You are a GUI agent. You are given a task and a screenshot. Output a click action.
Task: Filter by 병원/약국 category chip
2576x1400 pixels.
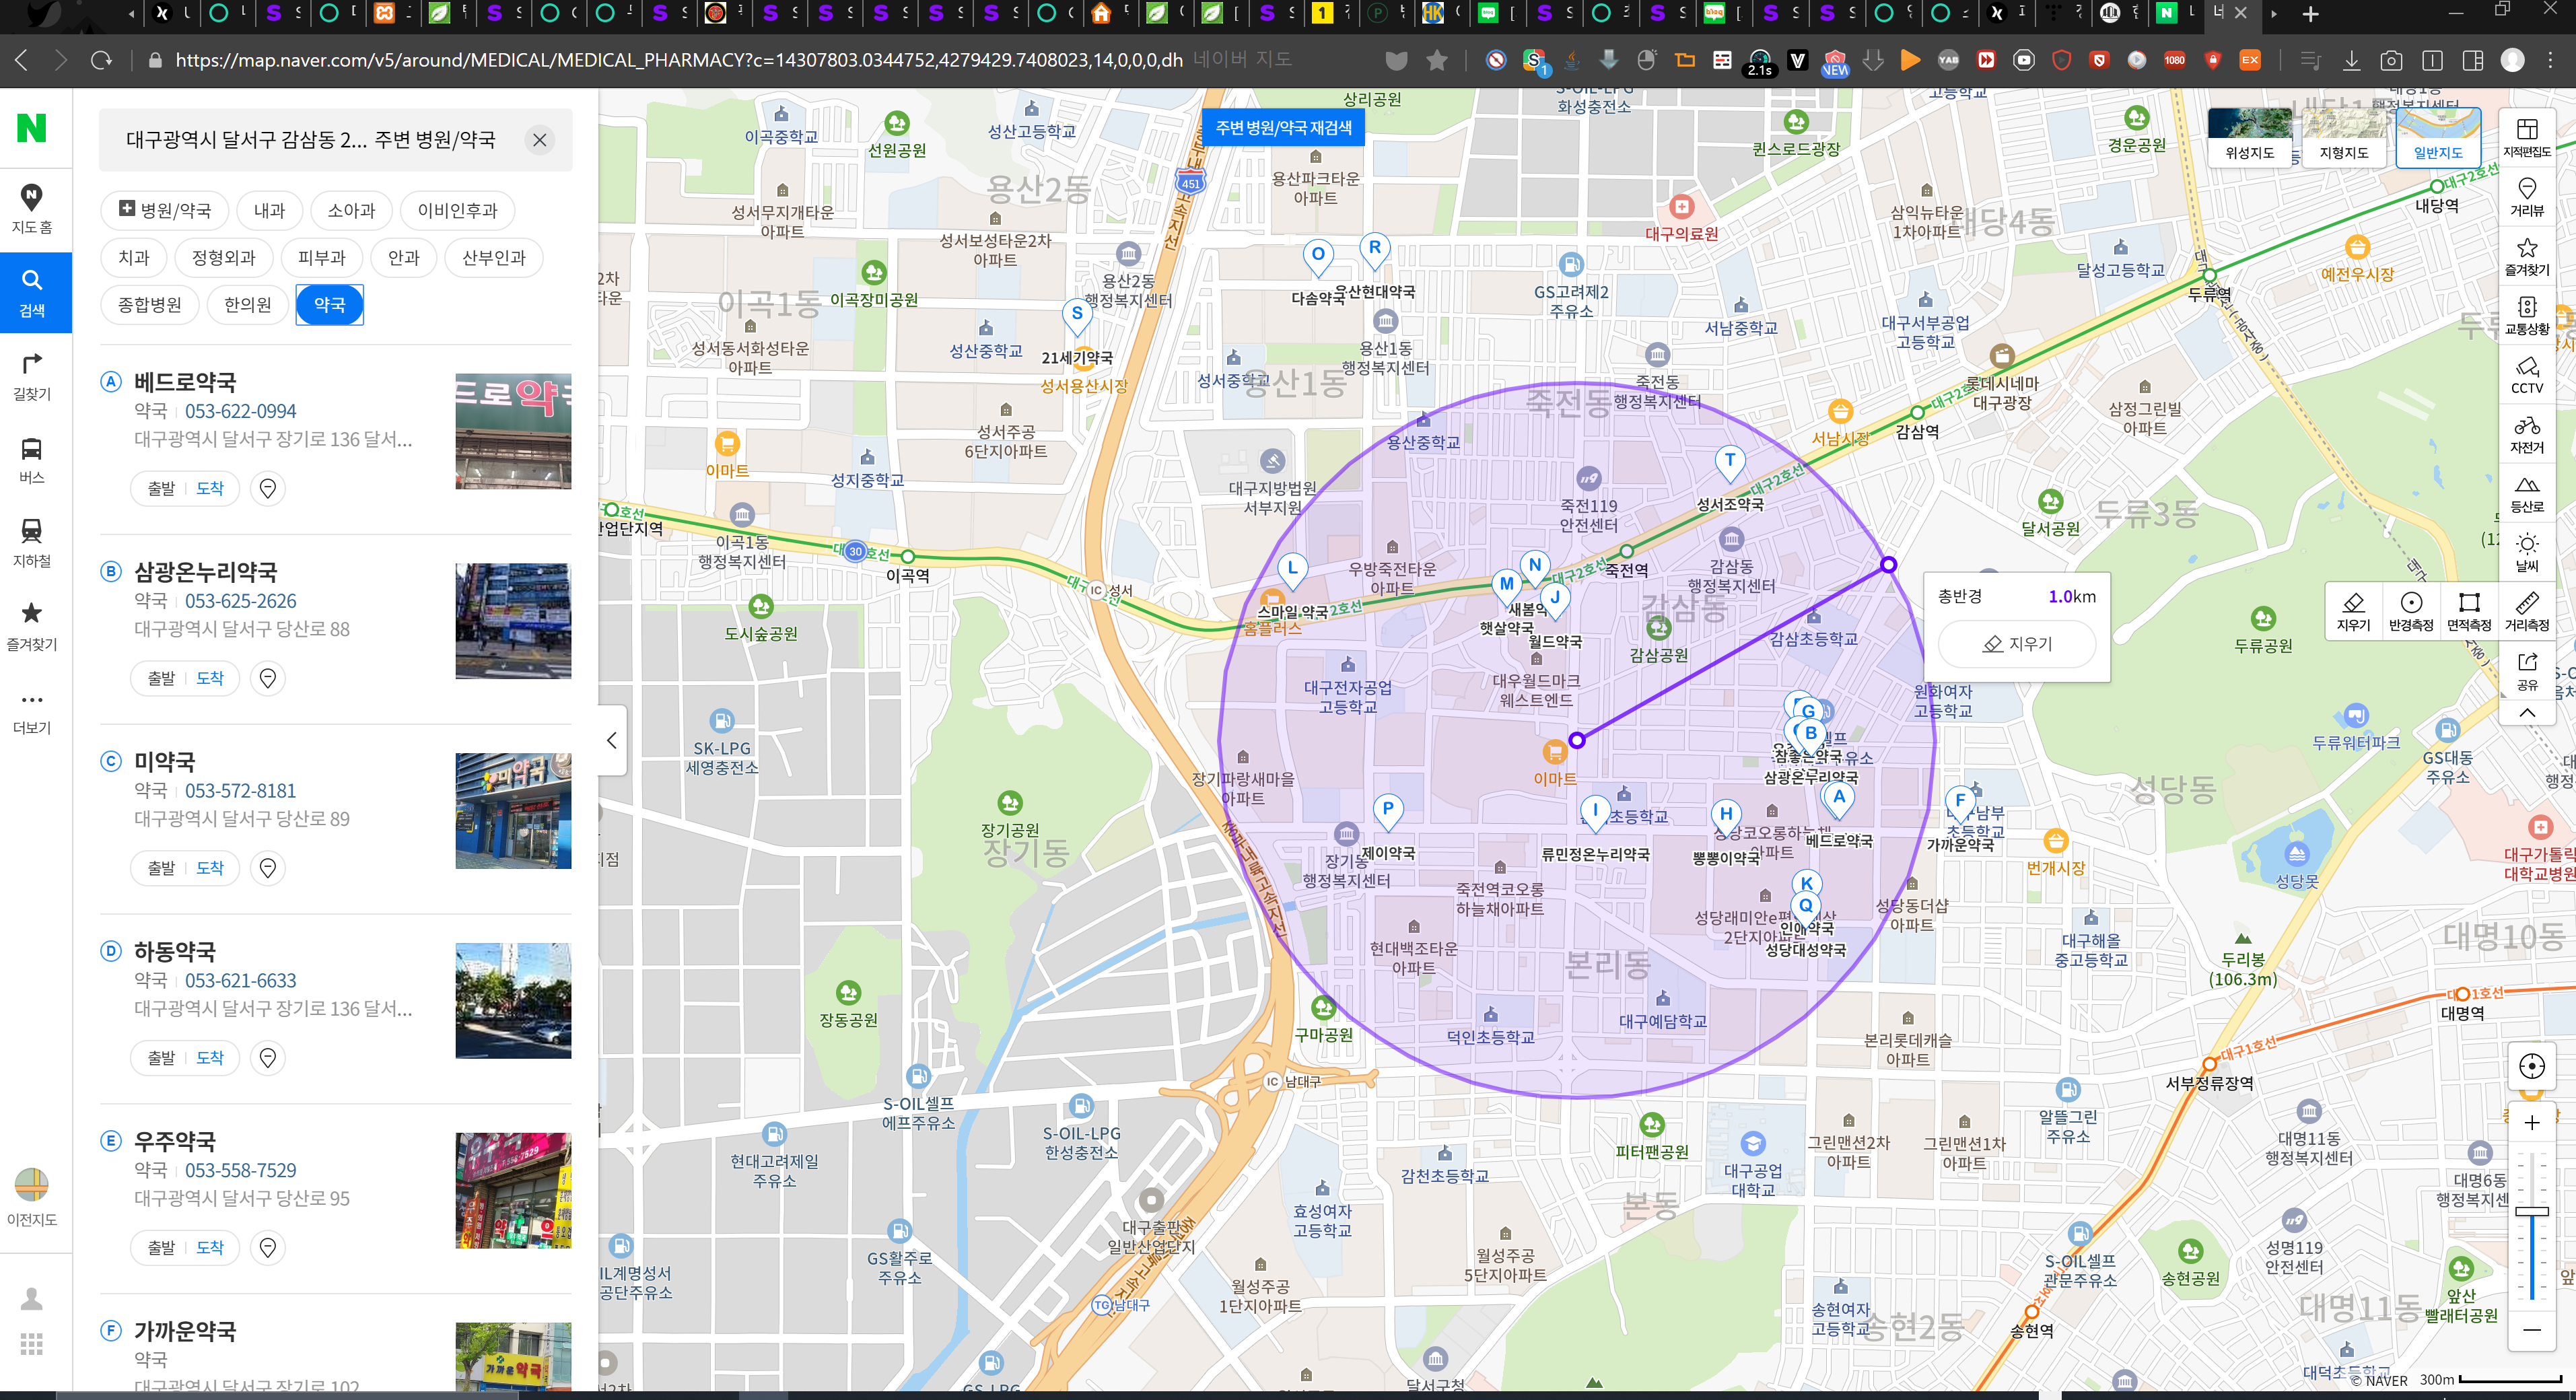click(165, 210)
